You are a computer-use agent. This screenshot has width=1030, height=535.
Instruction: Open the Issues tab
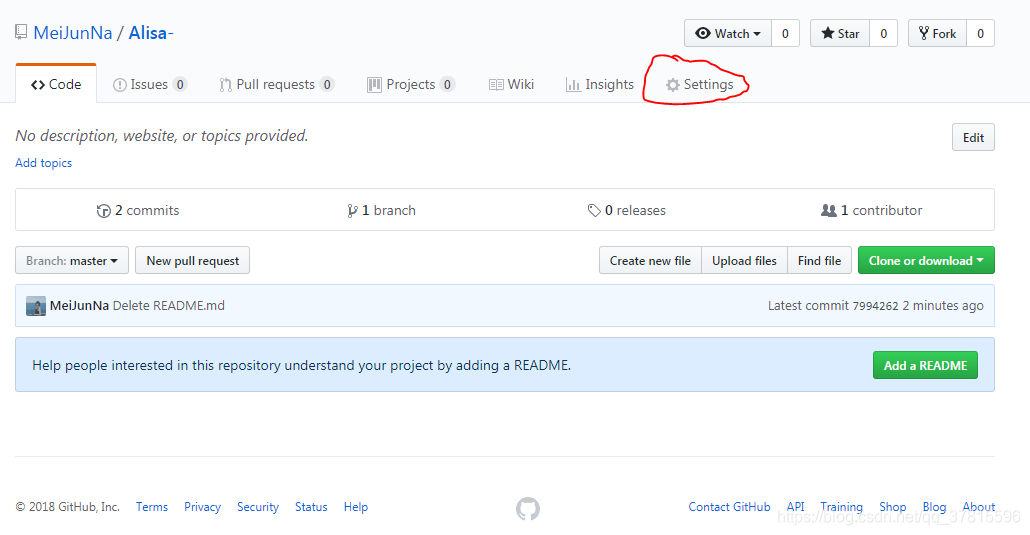tap(150, 84)
